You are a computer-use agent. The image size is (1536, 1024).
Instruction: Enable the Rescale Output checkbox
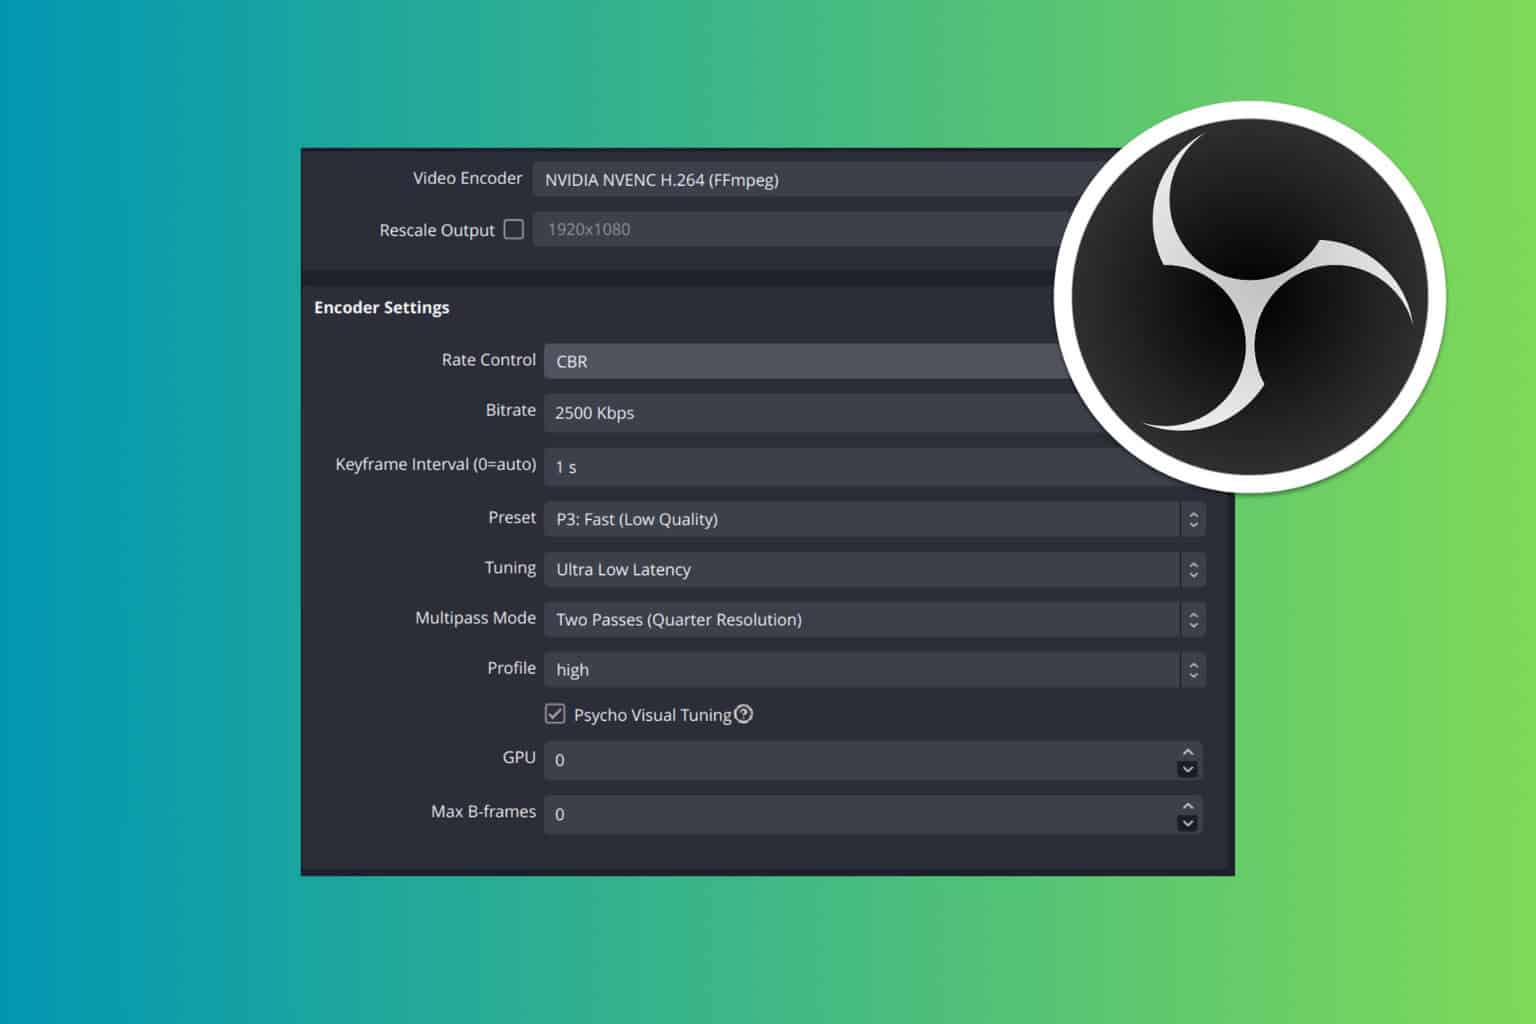coord(514,229)
